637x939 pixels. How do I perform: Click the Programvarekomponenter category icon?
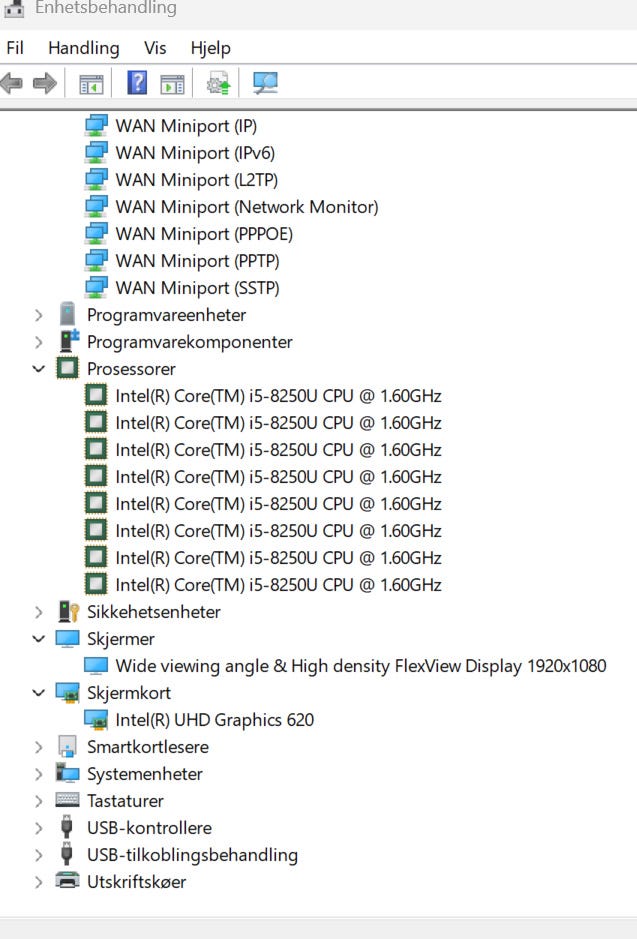(69, 341)
